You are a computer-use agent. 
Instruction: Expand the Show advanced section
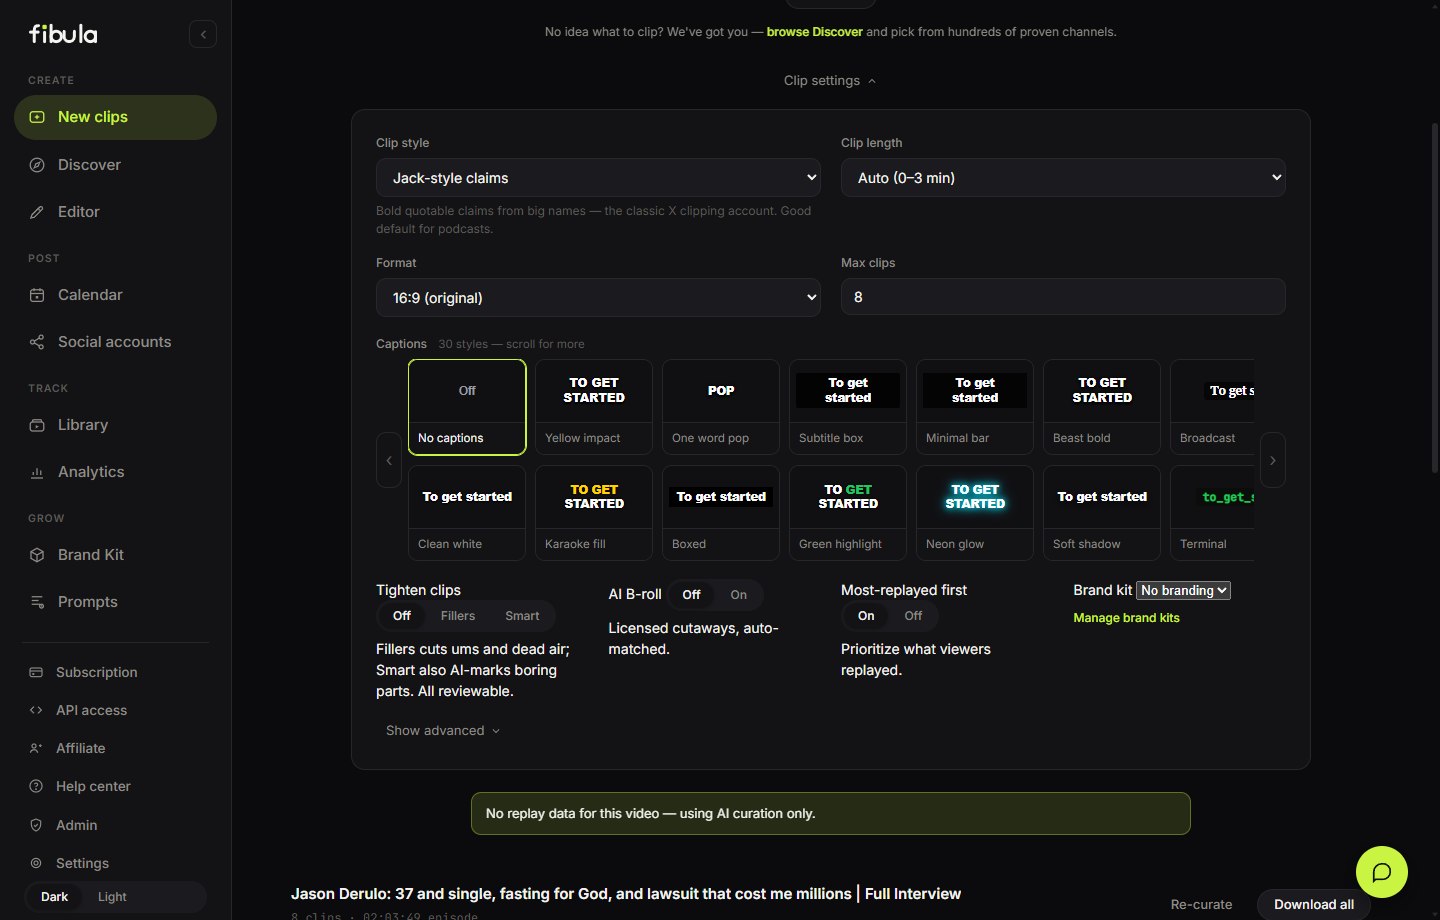point(443,731)
